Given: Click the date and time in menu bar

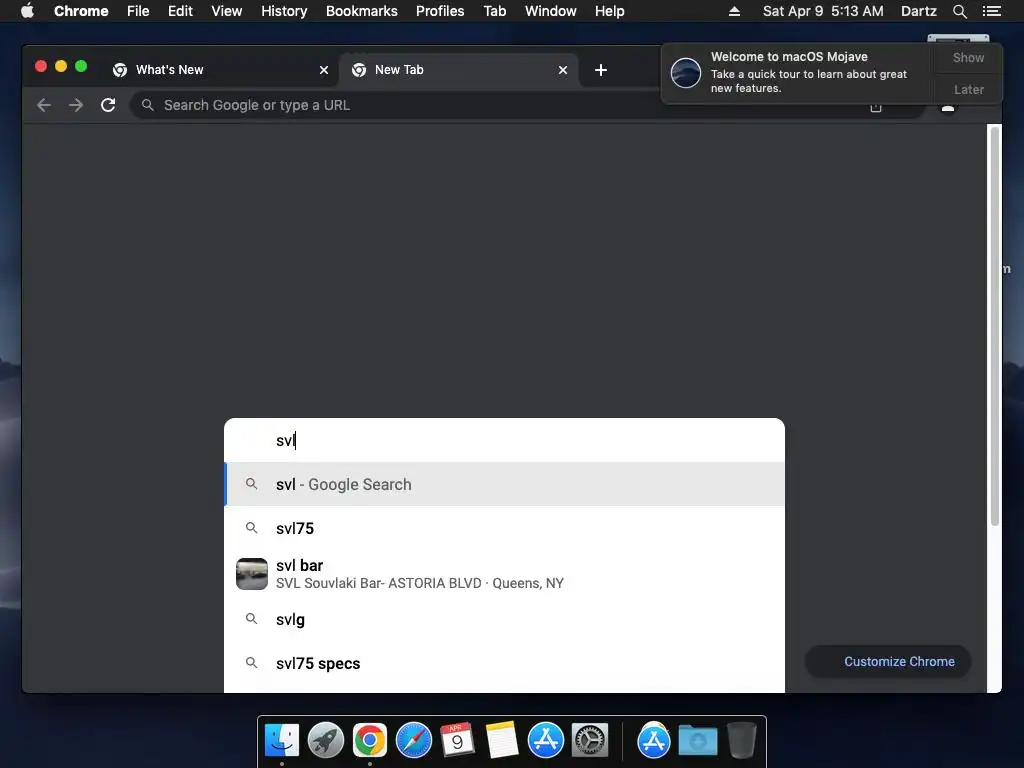Looking at the screenshot, I should 823,11.
